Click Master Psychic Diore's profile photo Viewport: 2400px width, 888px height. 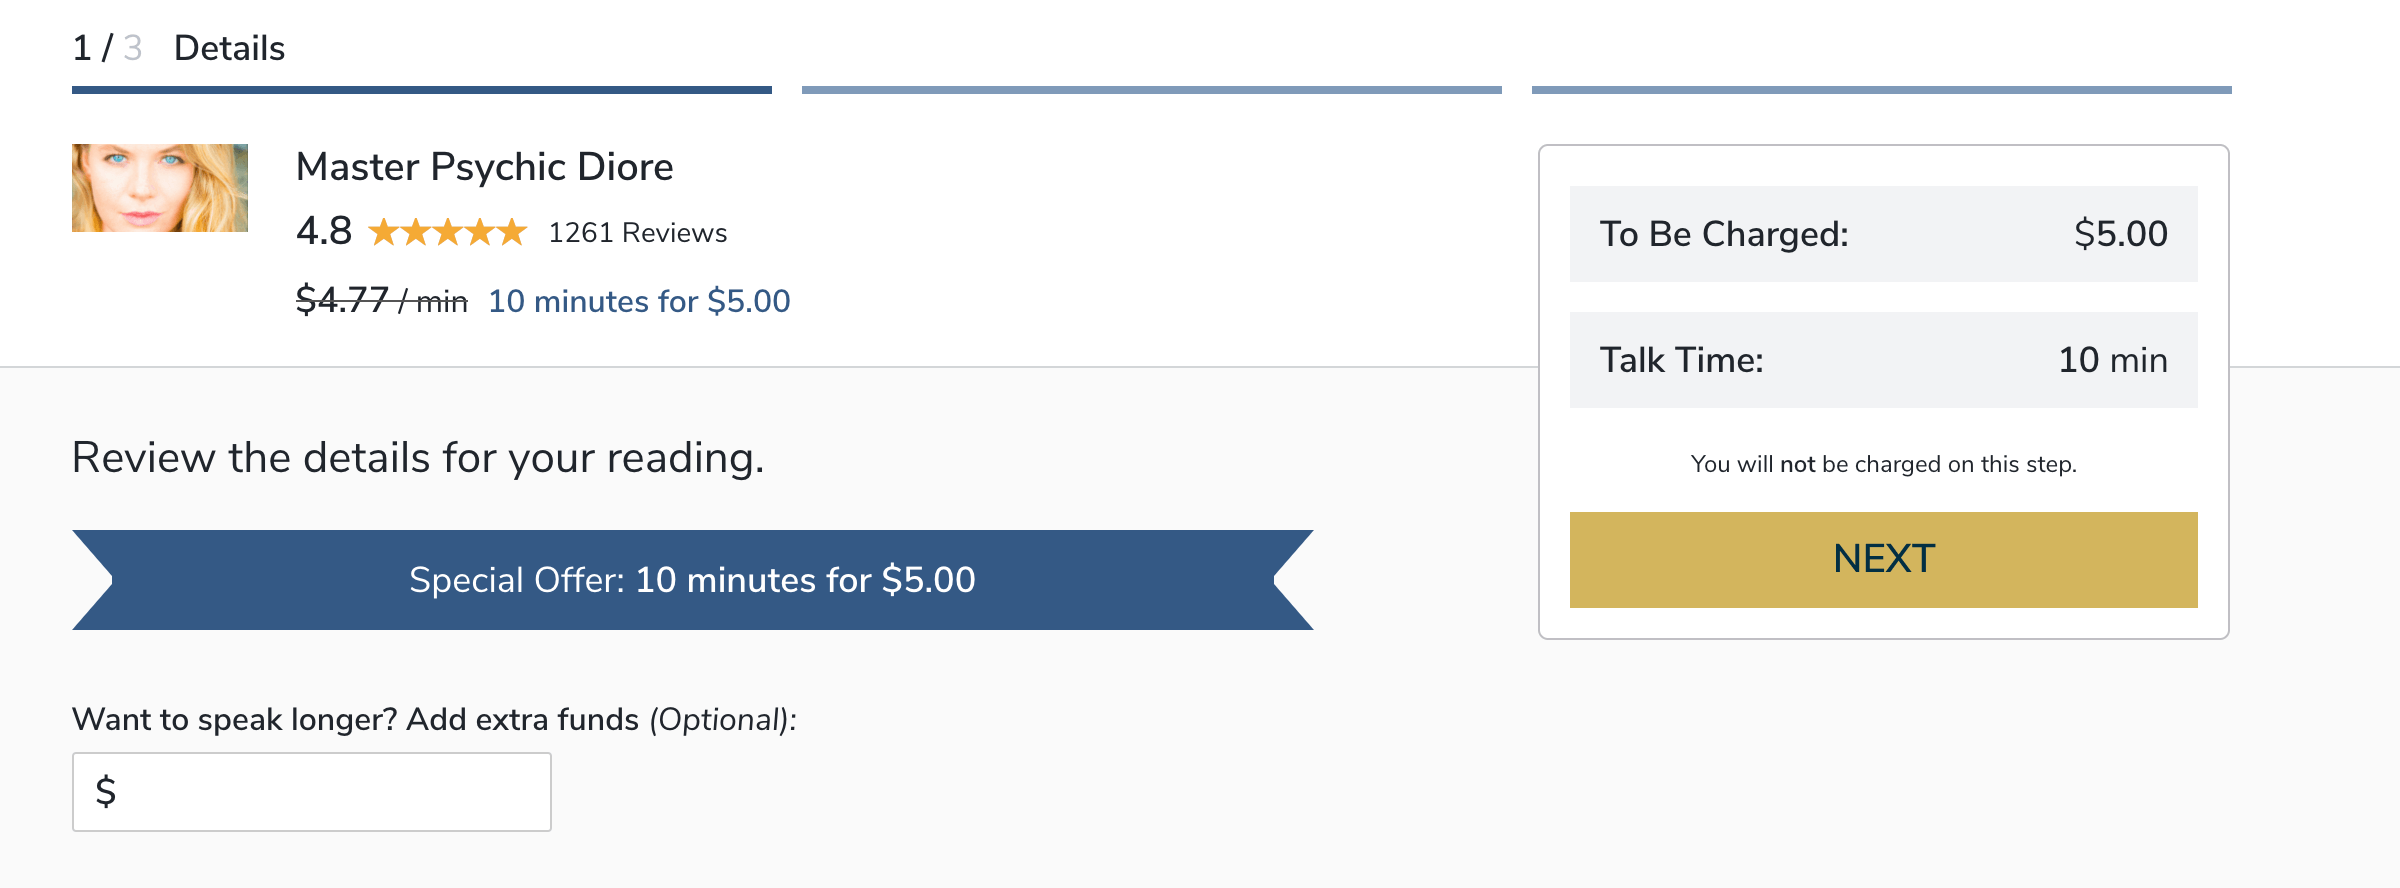pos(160,188)
